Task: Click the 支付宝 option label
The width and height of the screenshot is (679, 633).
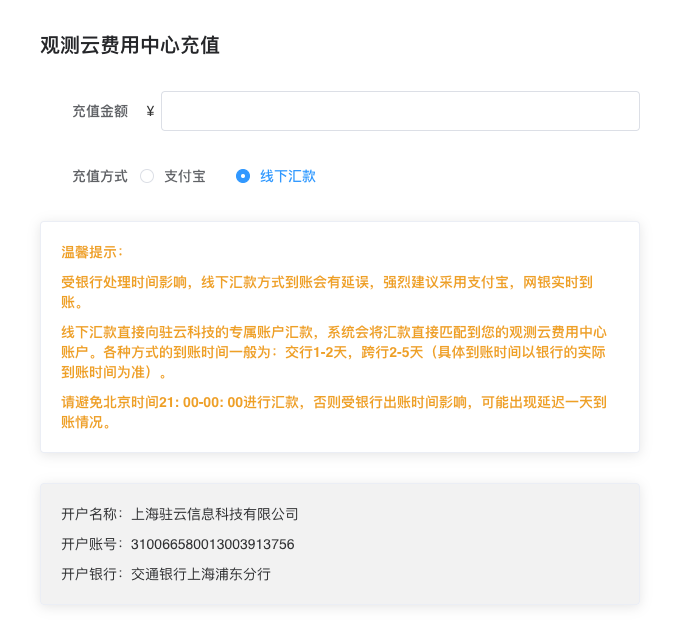Action: pos(185,176)
